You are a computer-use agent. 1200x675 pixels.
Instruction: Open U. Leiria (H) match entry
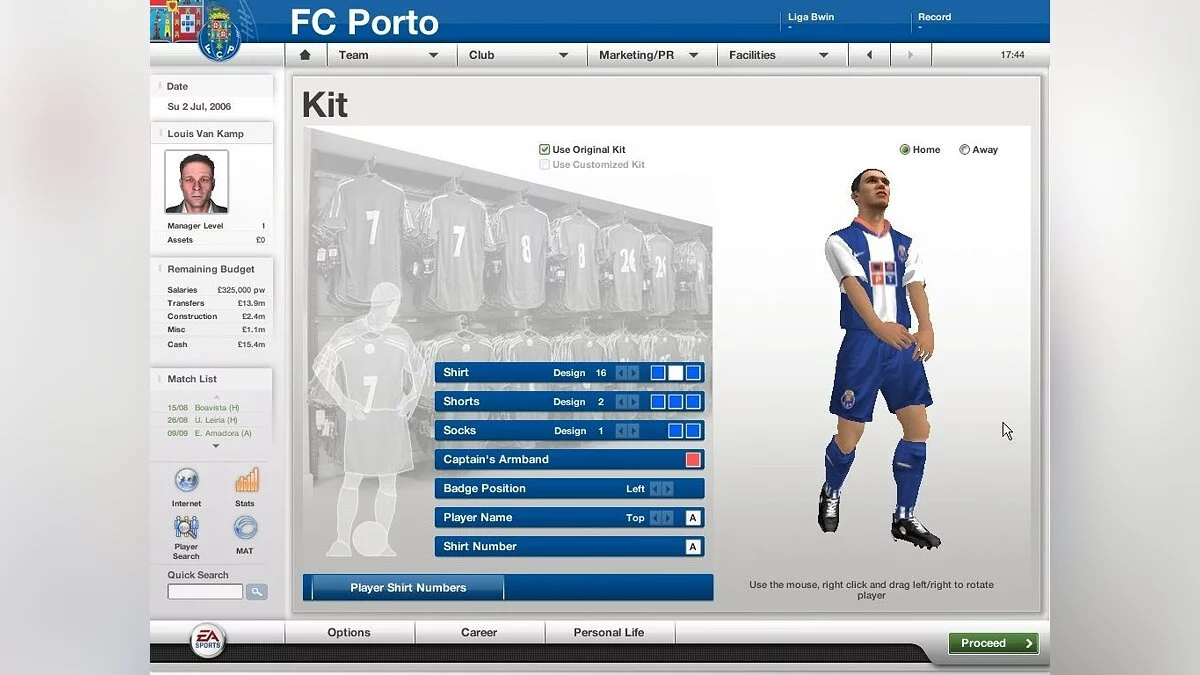point(203,420)
